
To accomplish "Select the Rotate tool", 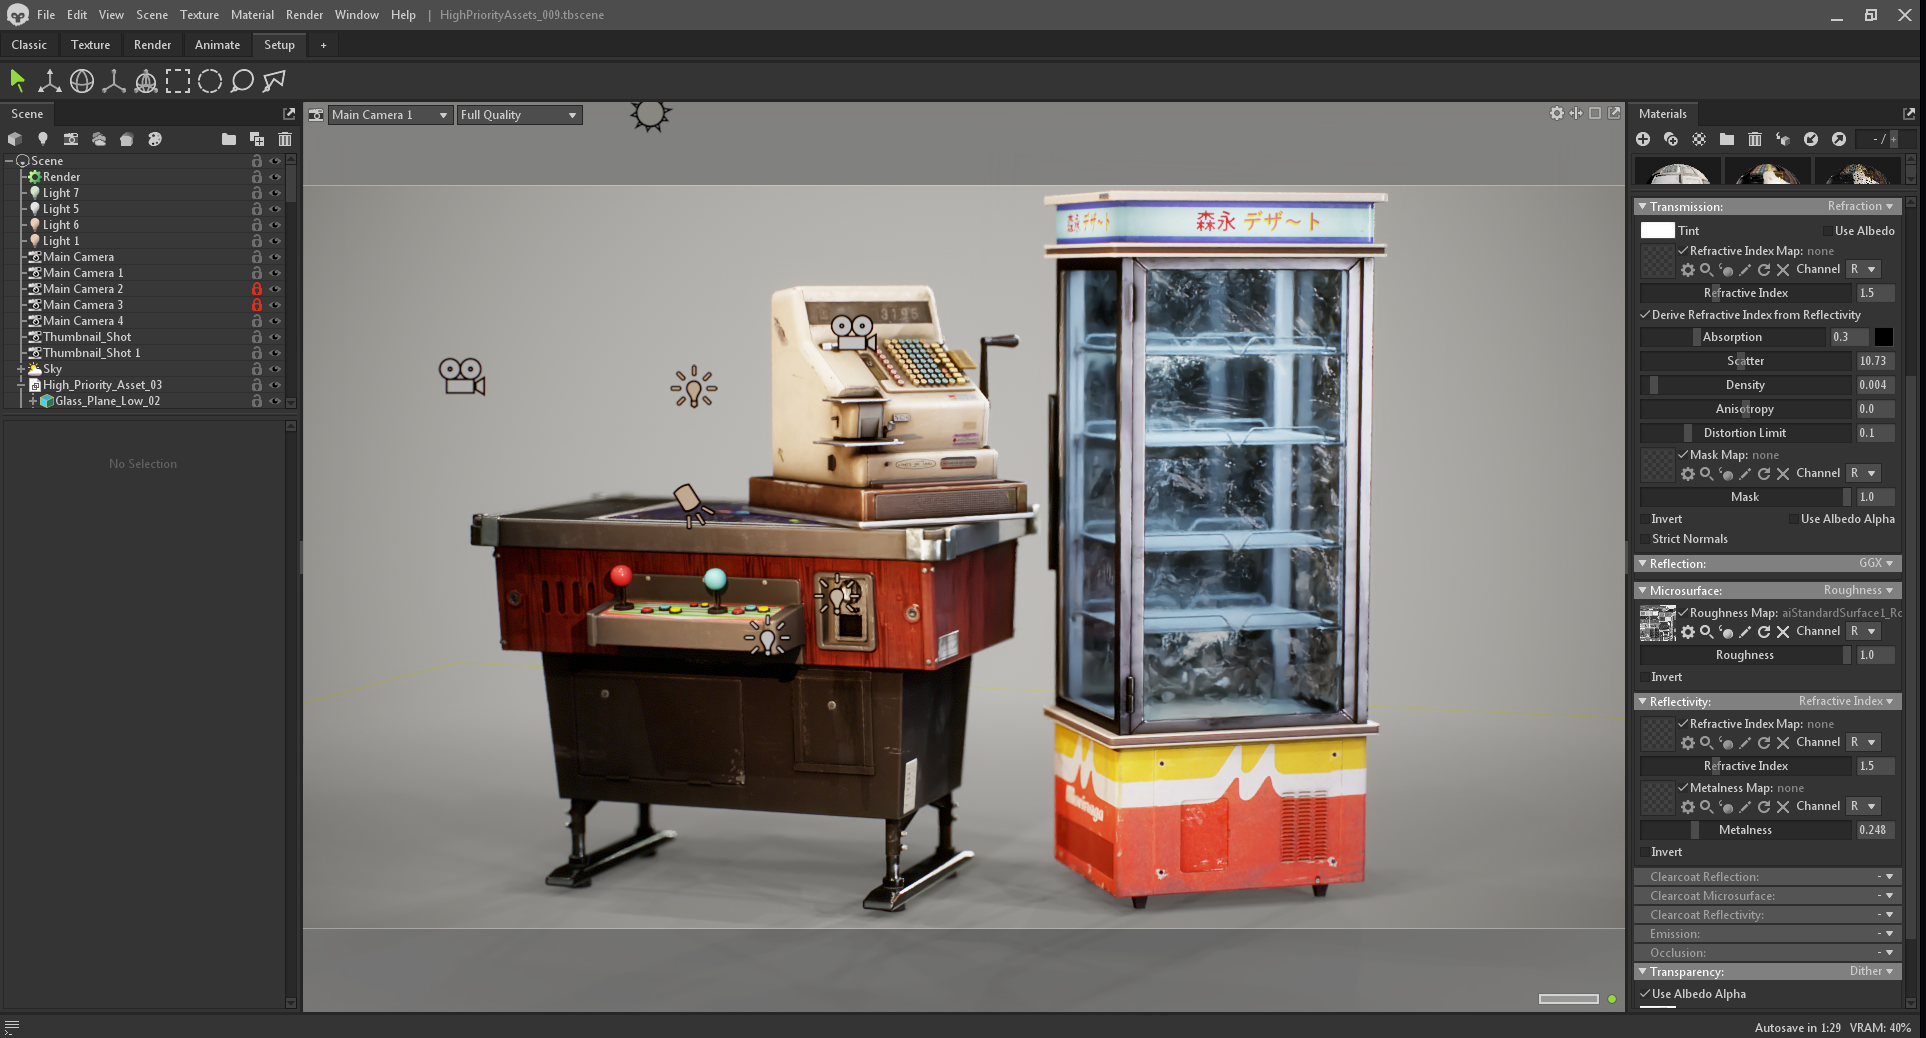I will (81, 81).
